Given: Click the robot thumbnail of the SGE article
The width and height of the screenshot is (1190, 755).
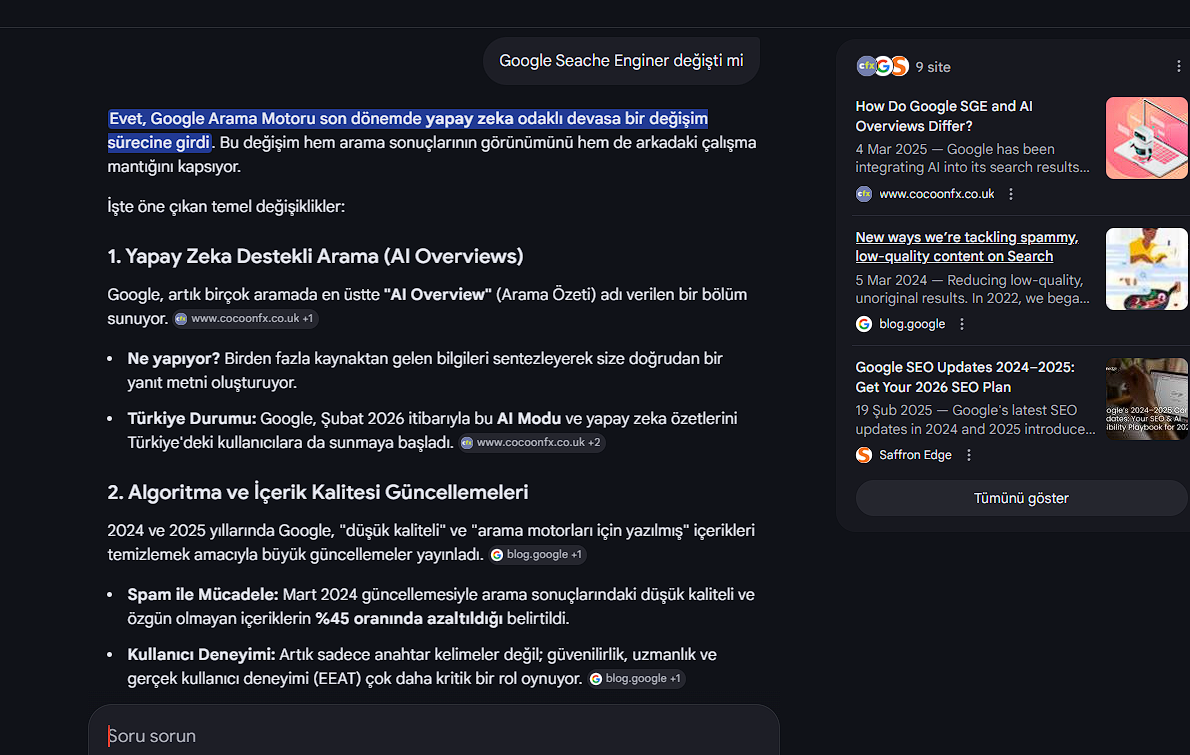Looking at the screenshot, I should (1147, 138).
